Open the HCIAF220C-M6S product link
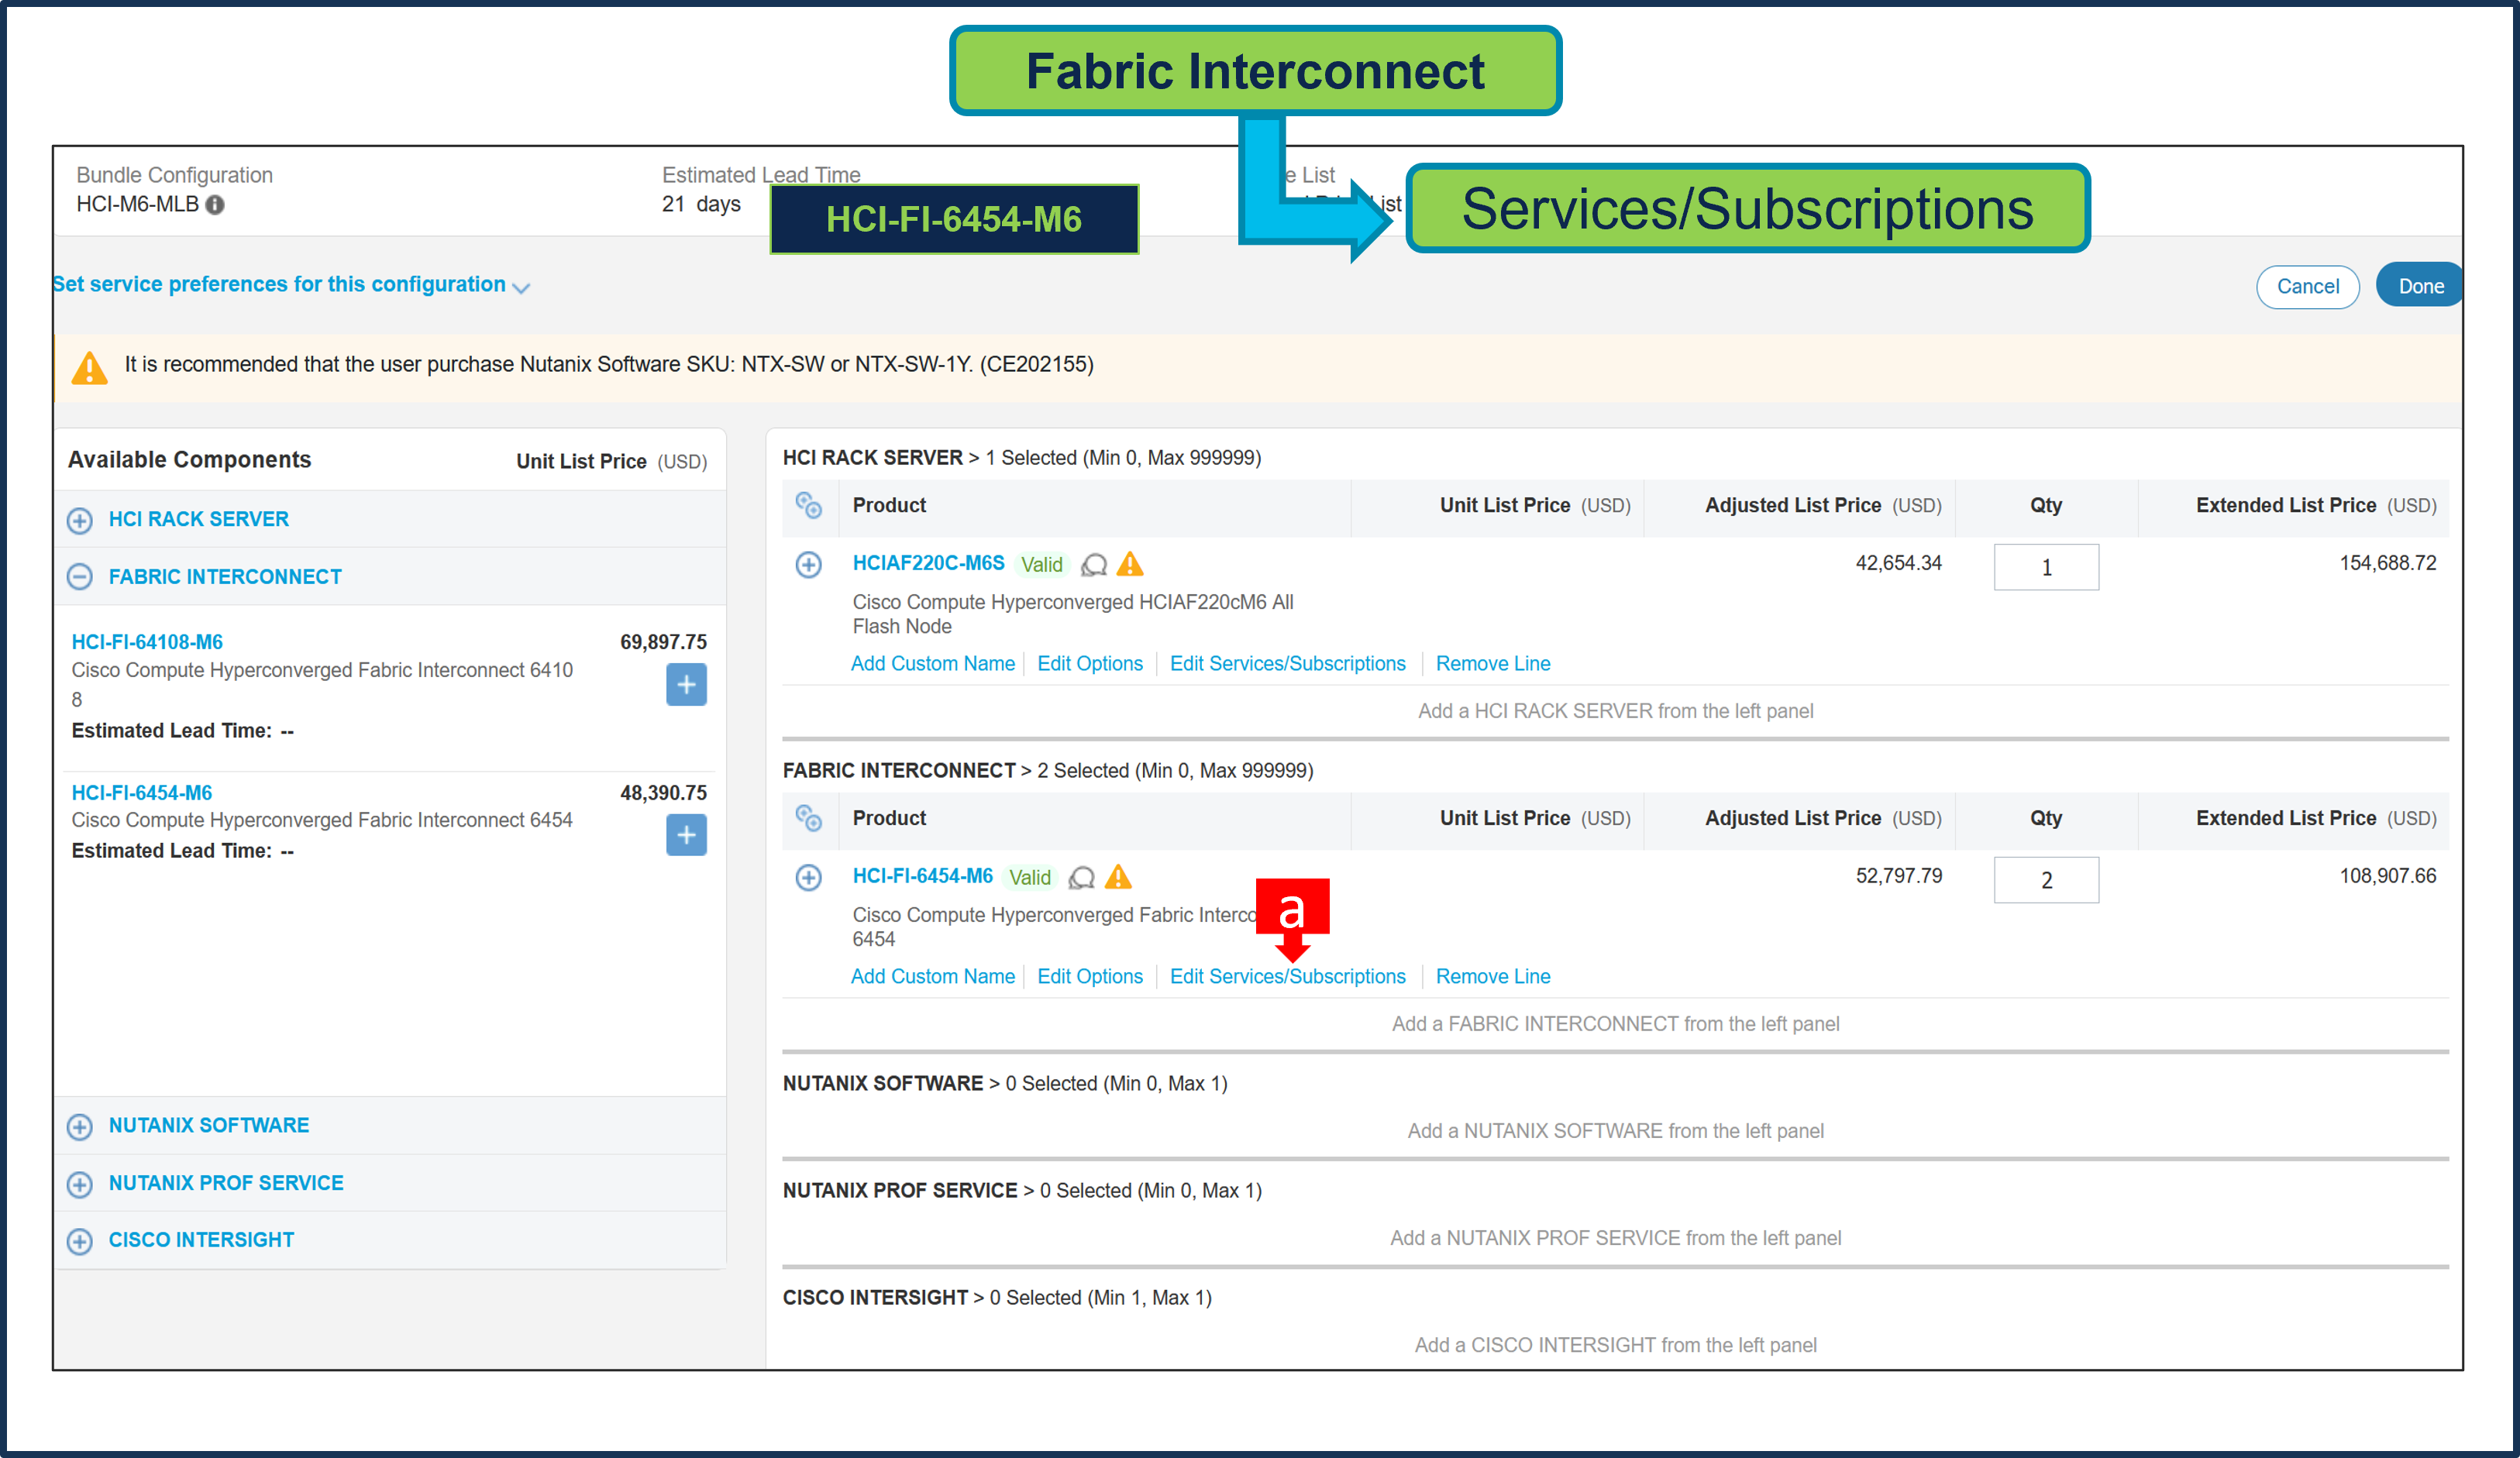The height and width of the screenshot is (1458, 2520). 928,563
